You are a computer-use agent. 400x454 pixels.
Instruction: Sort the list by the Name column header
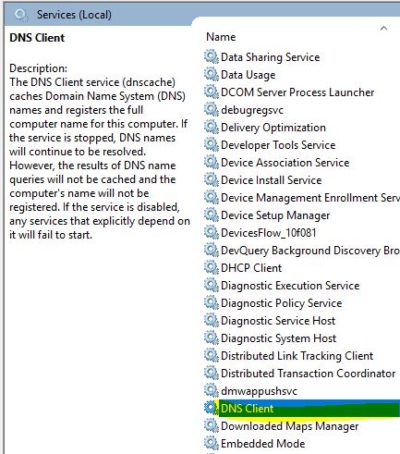221,37
